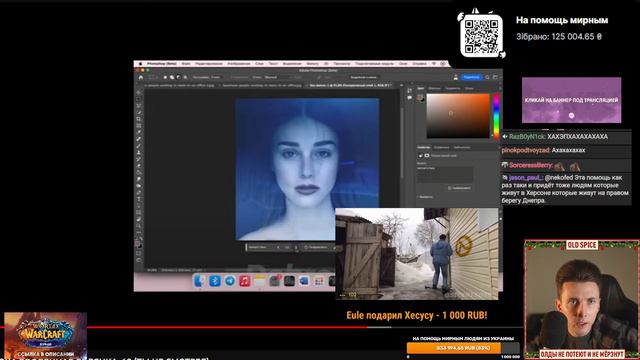This screenshot has height=360, width=640.
Task: Select the Eyedropper tool
Action: [x=138, y=132]
